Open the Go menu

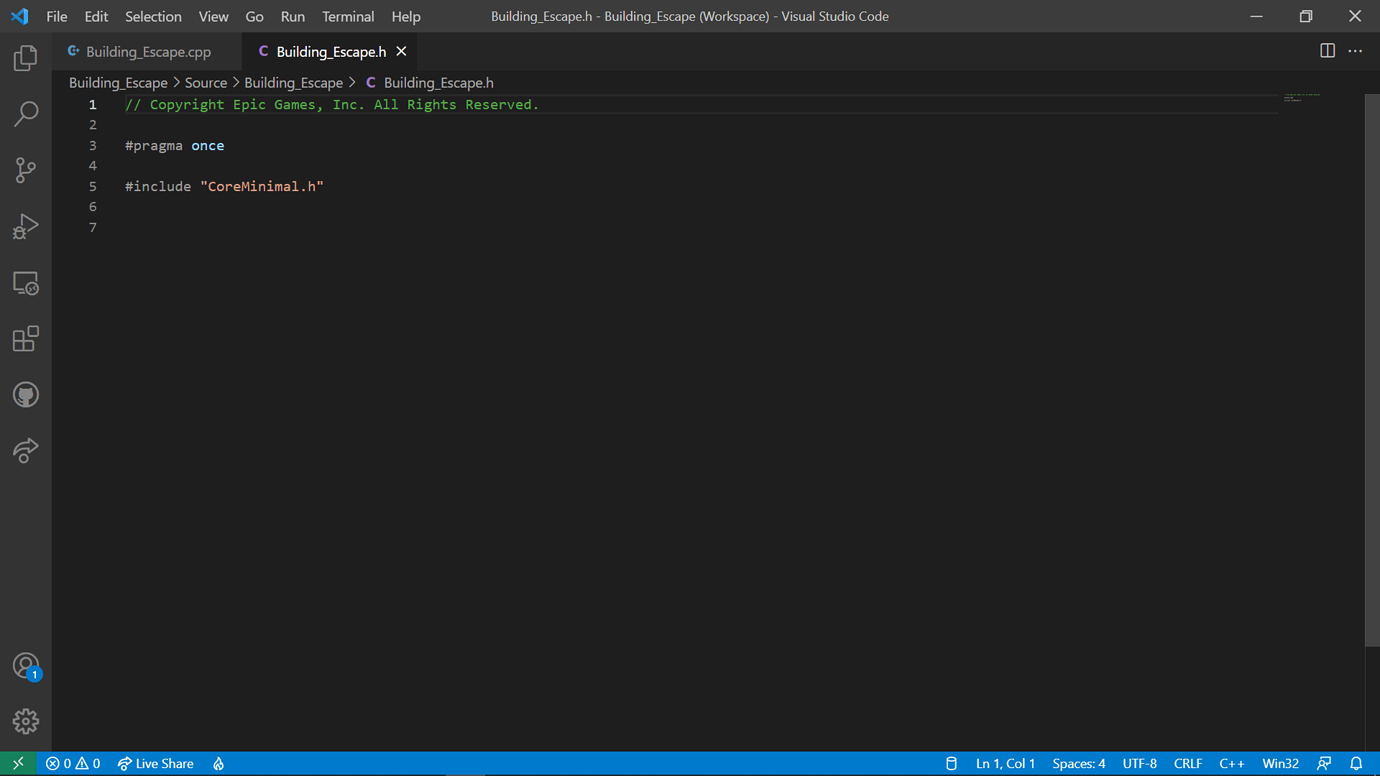254,16
